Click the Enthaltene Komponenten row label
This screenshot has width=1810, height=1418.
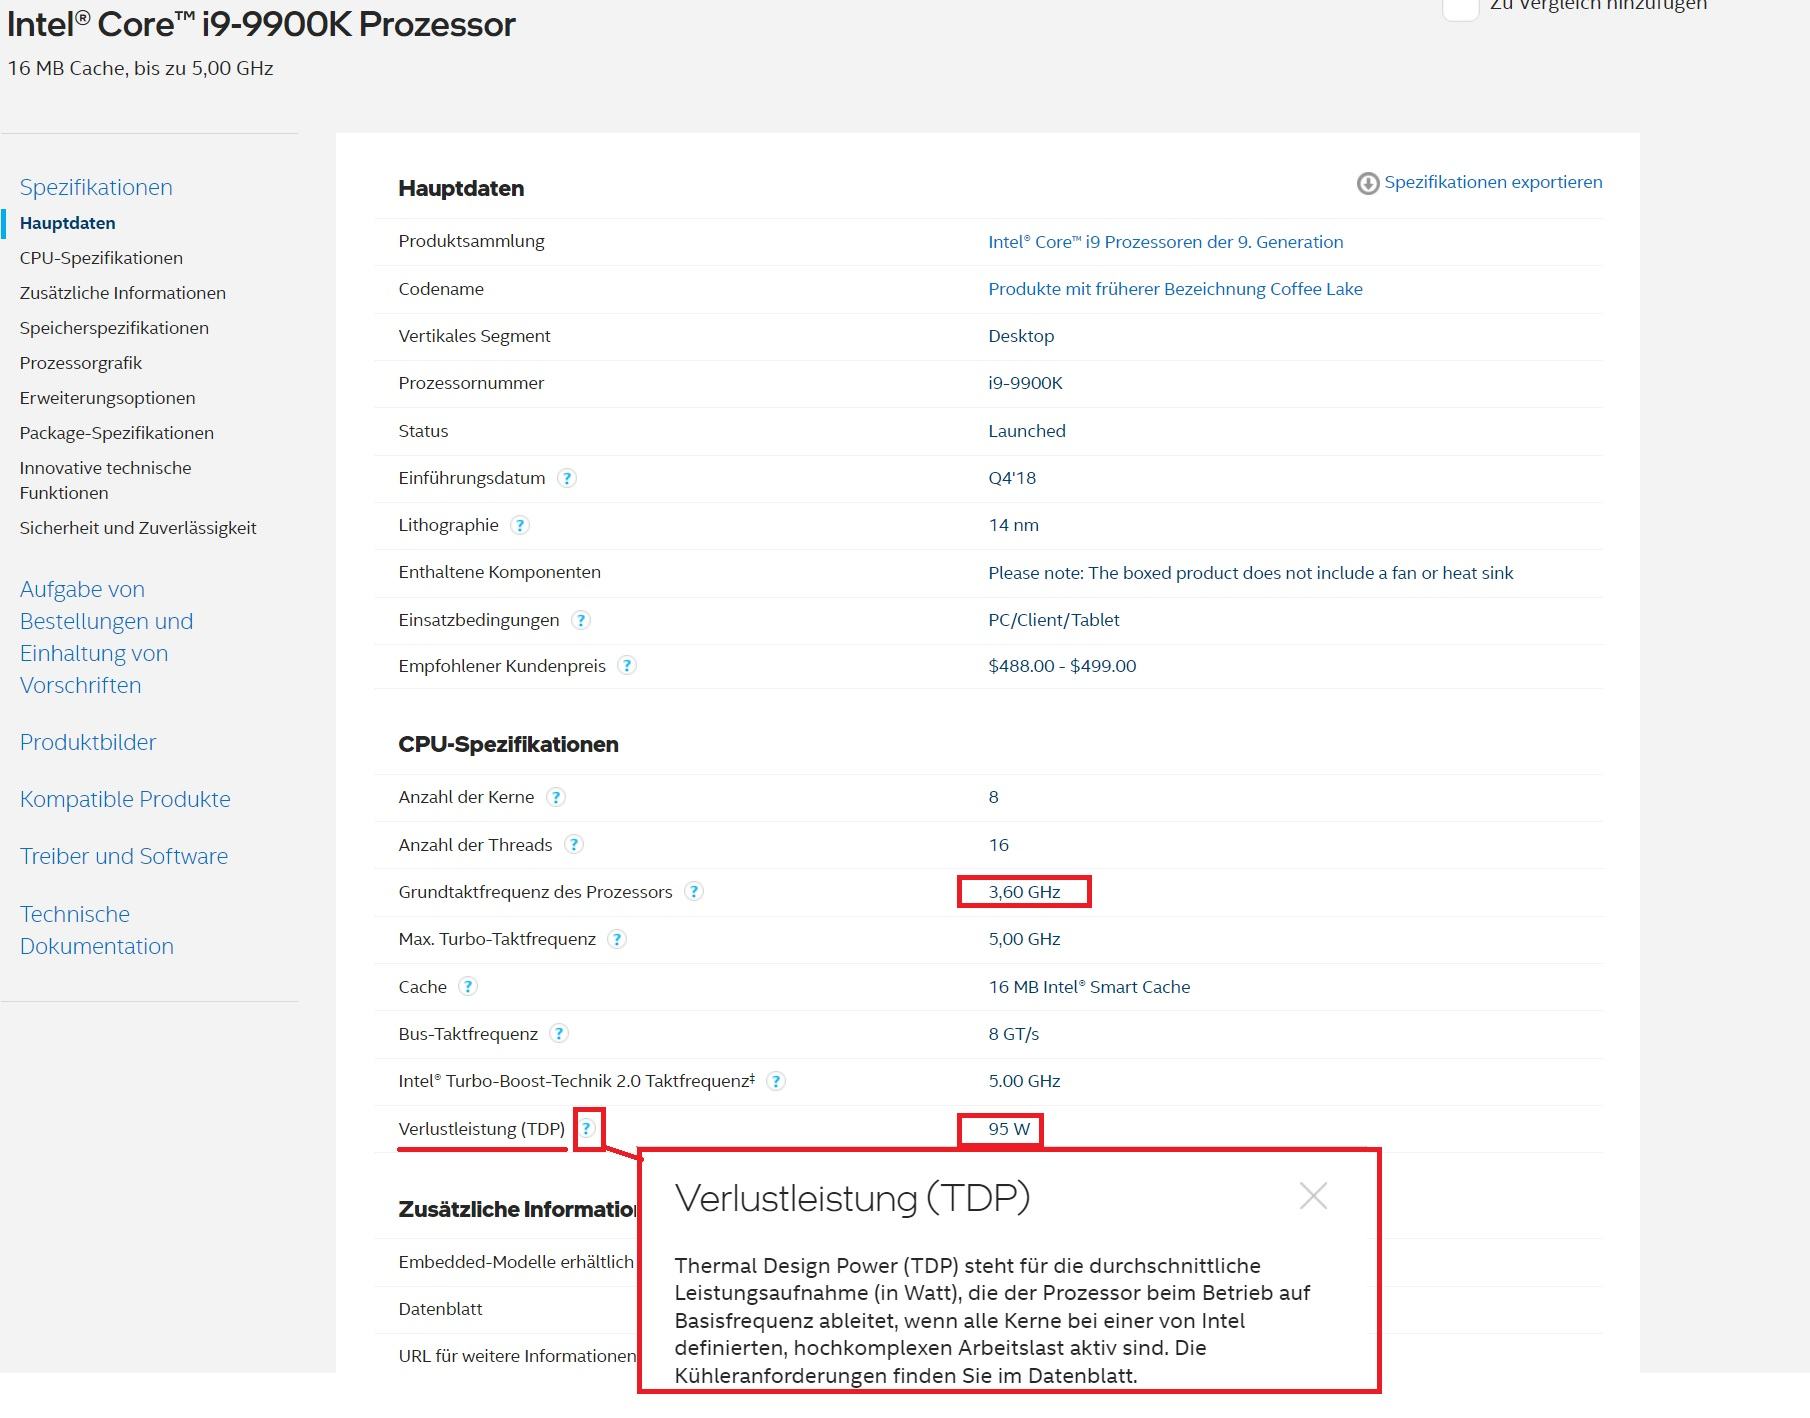pos(500,572)
